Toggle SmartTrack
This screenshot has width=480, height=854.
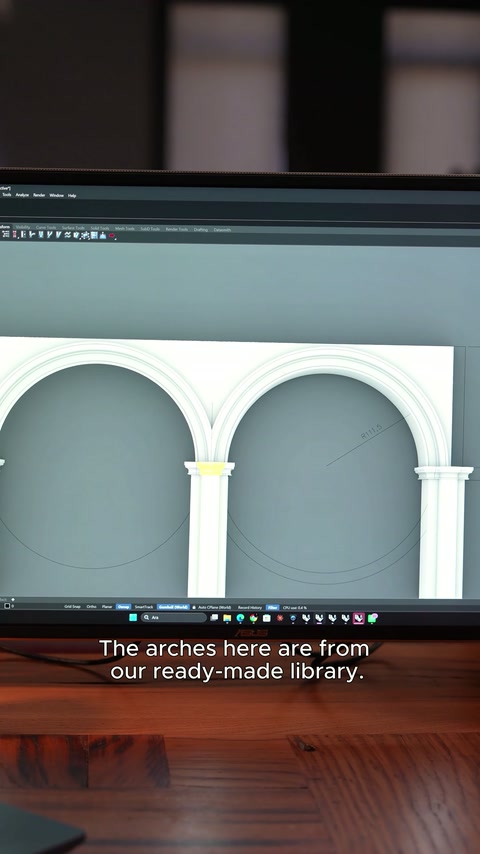(144, 607)
